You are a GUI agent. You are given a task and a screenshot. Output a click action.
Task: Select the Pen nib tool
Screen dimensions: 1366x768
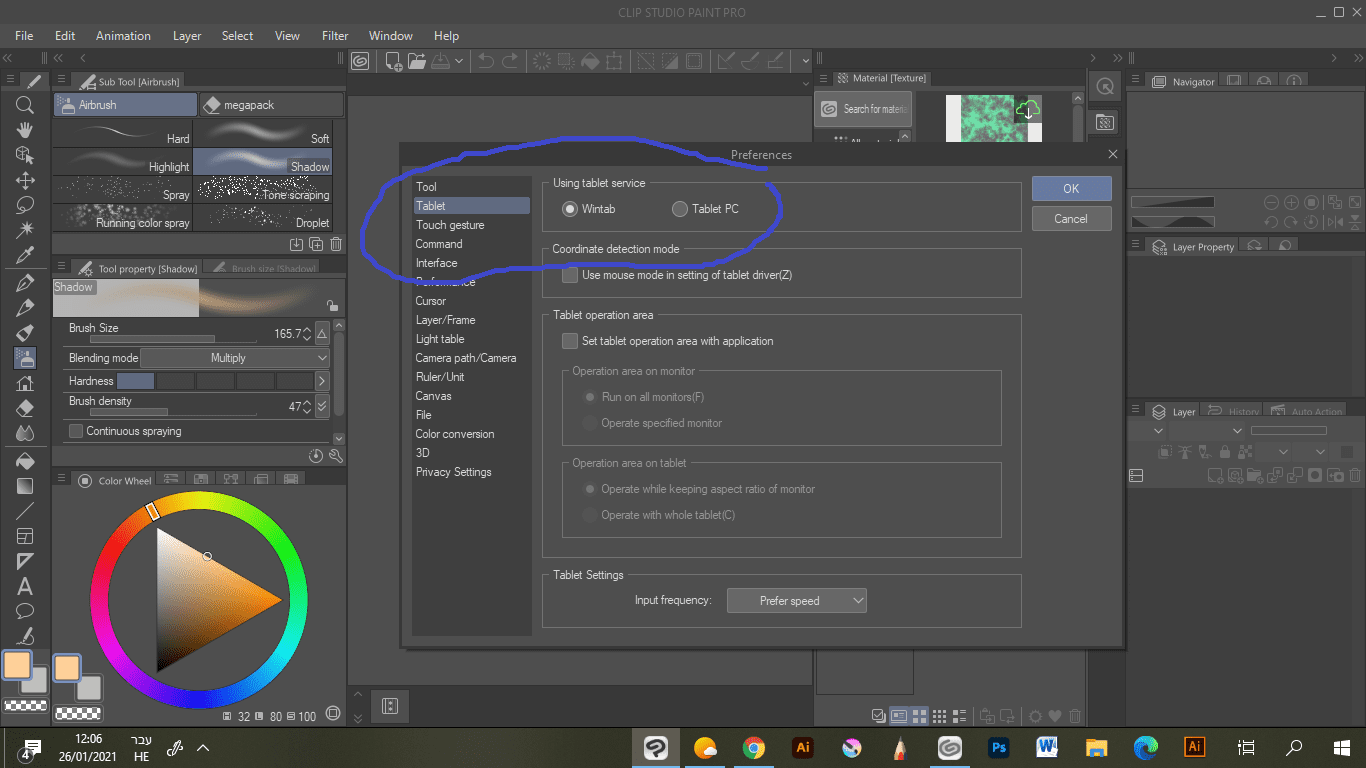[x=25, y=283]
